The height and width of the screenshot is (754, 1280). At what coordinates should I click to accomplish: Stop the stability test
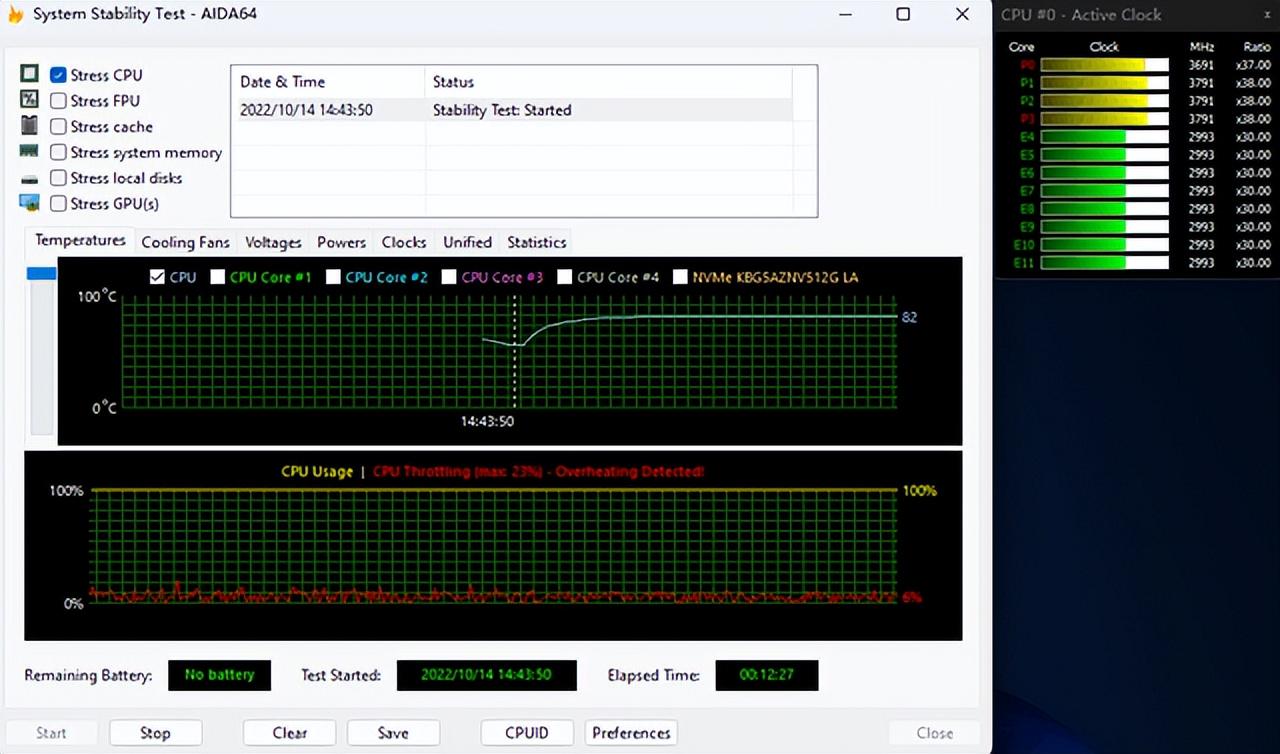coord(155,733)
